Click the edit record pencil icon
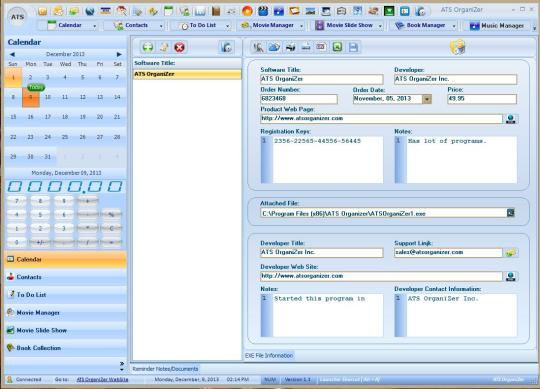540x389 pixels. coord(164,47)
